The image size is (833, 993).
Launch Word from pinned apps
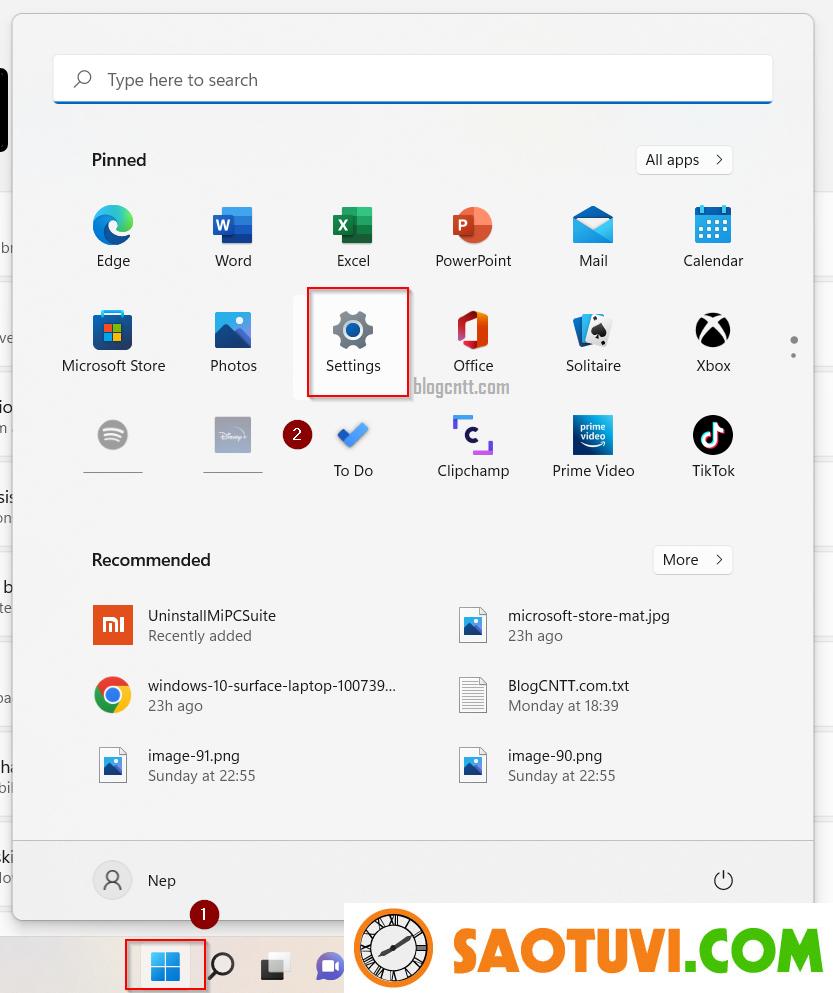(233, 237)
